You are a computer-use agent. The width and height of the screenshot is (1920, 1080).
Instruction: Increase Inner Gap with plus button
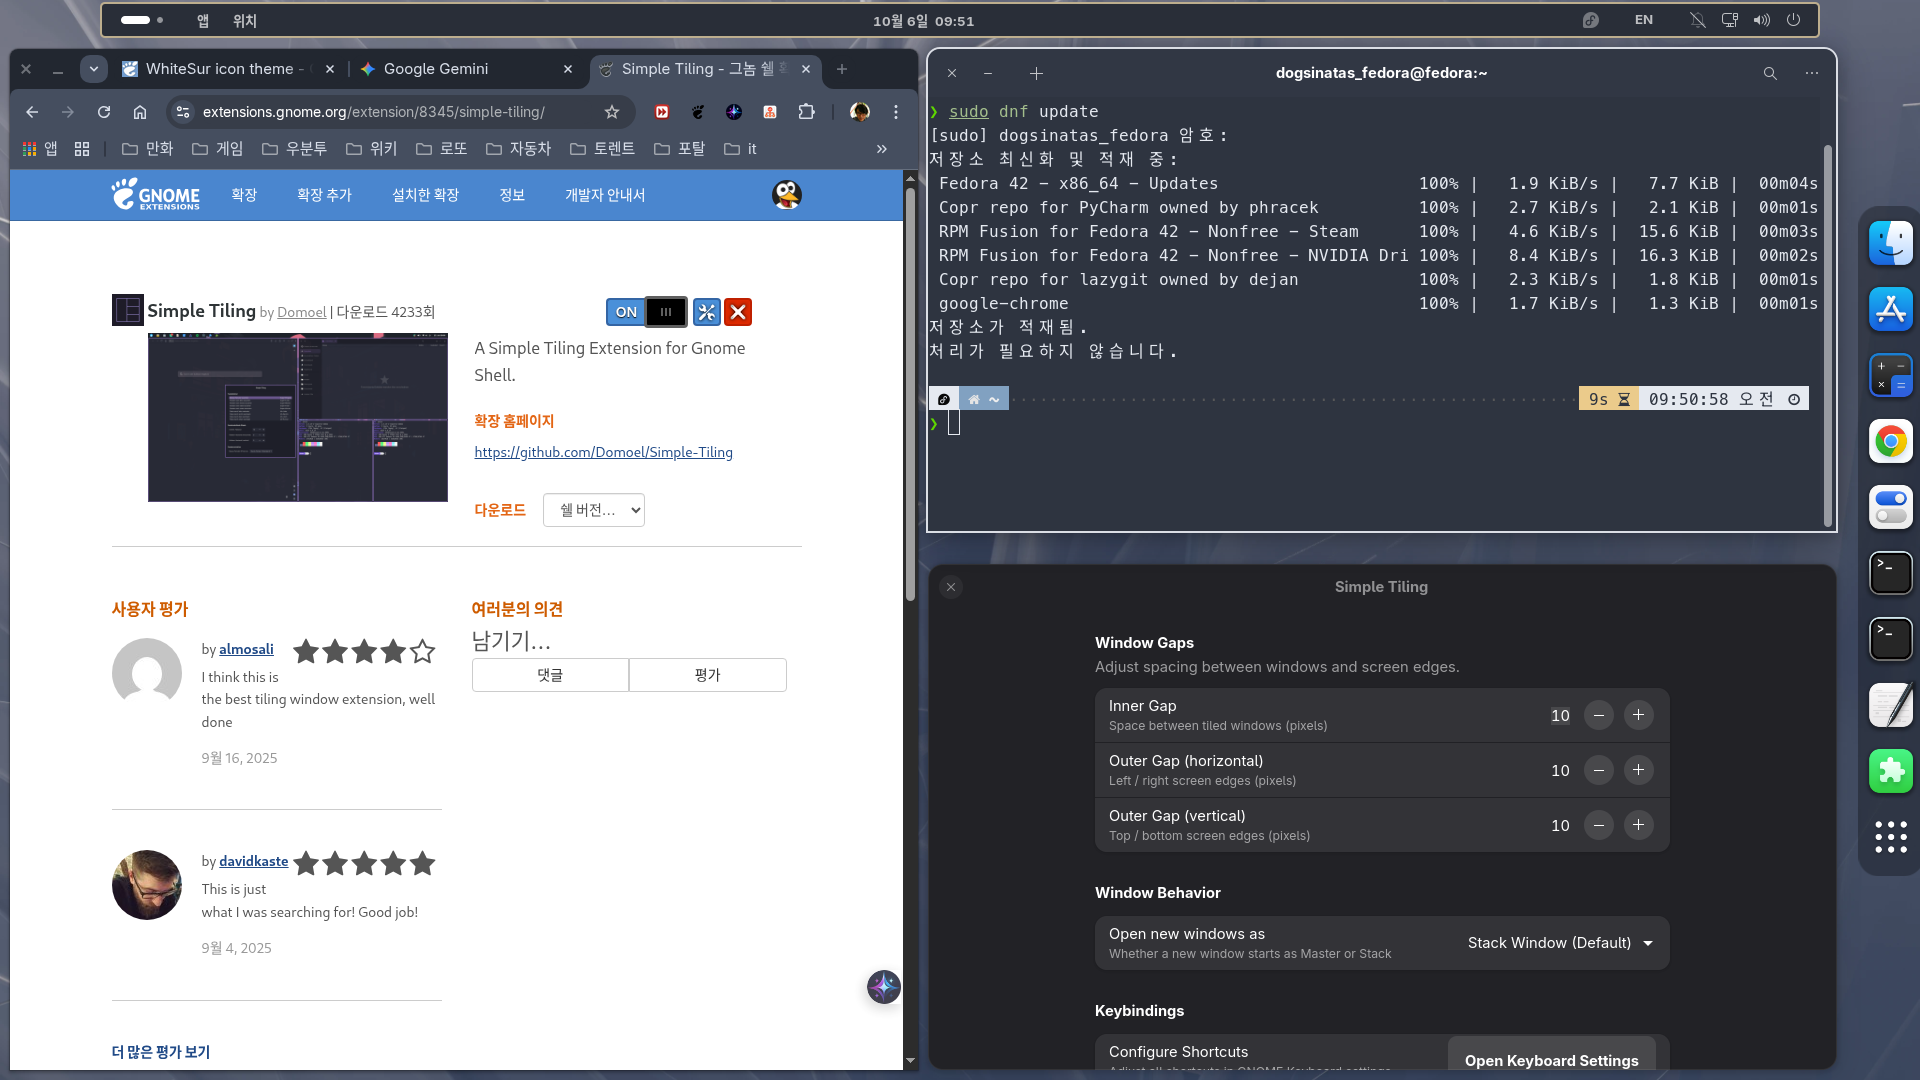(x=1638, y=715)
